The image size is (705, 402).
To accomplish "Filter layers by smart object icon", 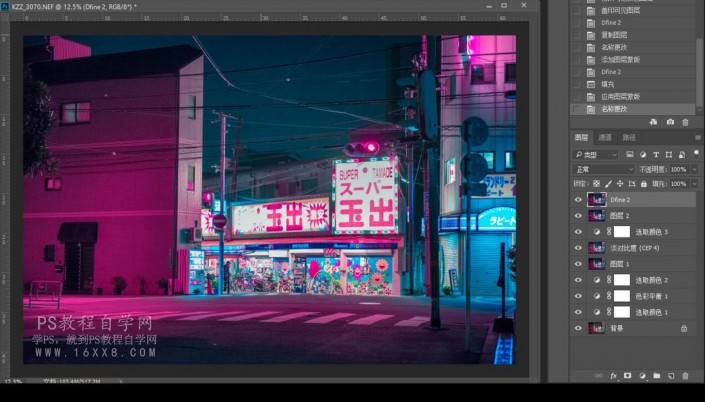I will [682, 155].
